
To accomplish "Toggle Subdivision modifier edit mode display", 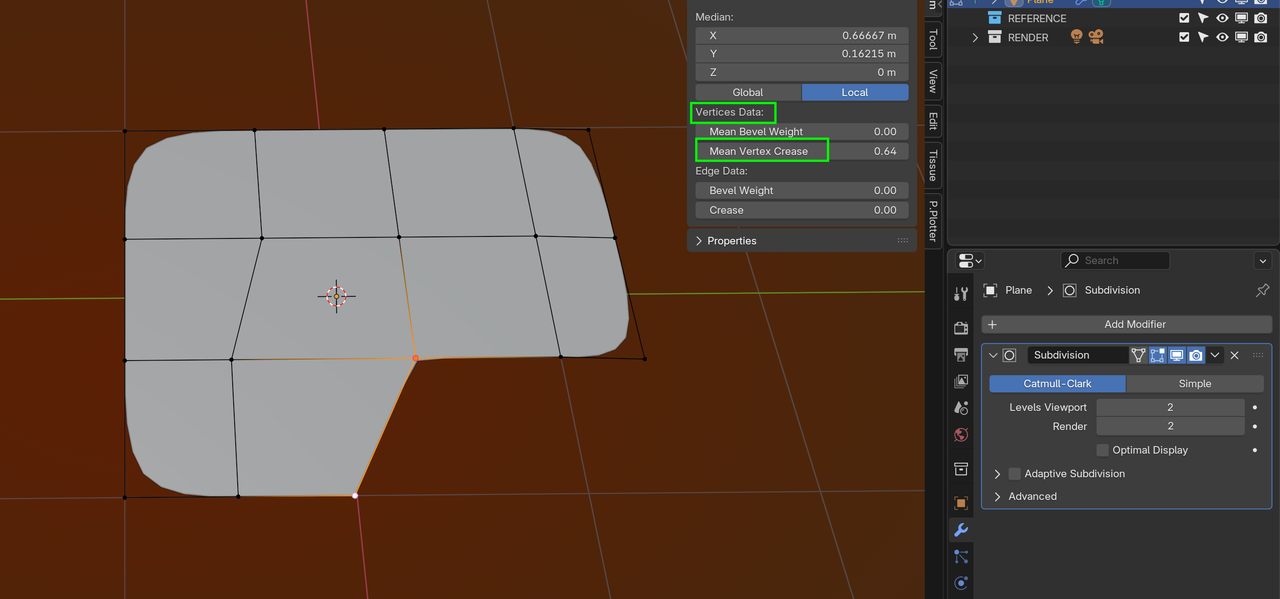I will tap(1157, 355).
